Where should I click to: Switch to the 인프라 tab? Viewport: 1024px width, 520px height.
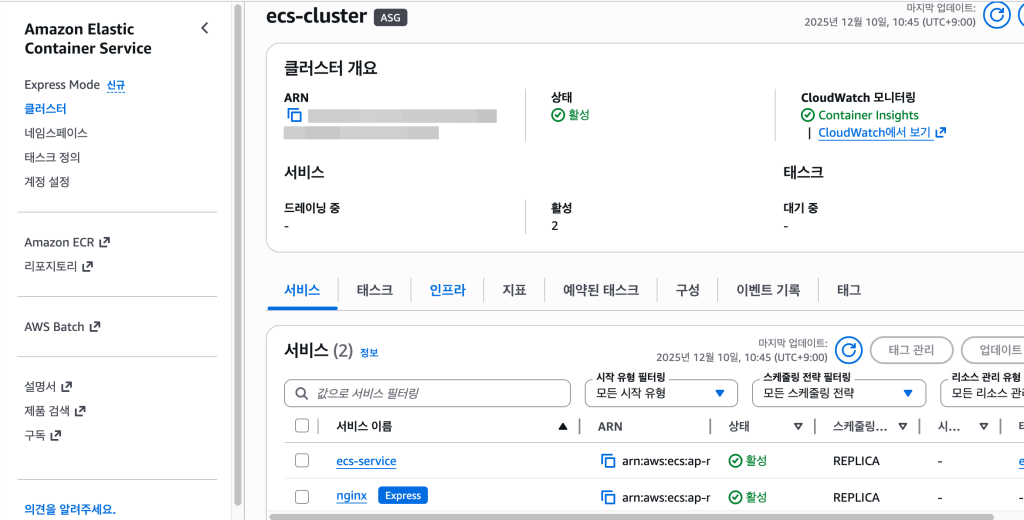click(447, 290)
